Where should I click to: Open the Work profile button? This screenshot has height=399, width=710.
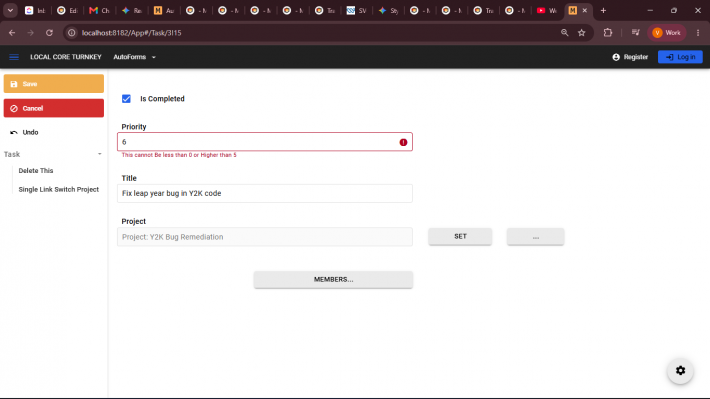tap(667, 33)
